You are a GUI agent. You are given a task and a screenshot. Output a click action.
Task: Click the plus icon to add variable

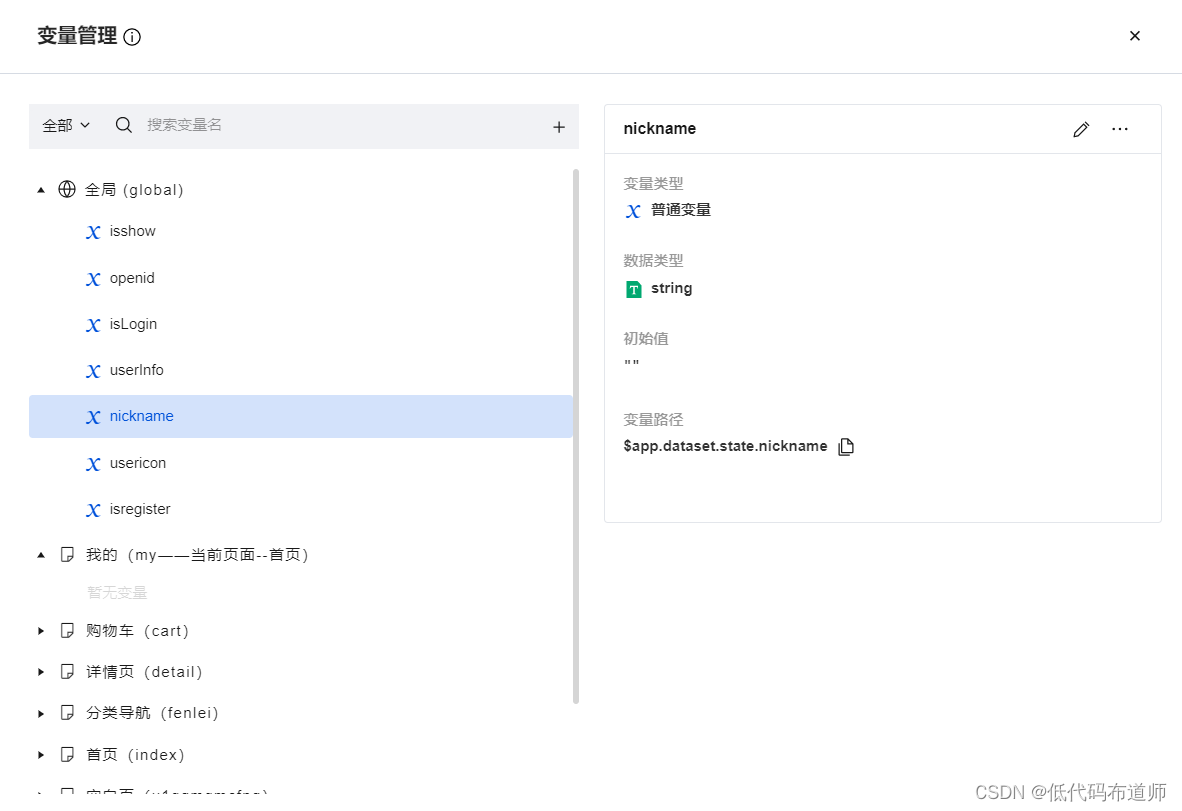559,127
